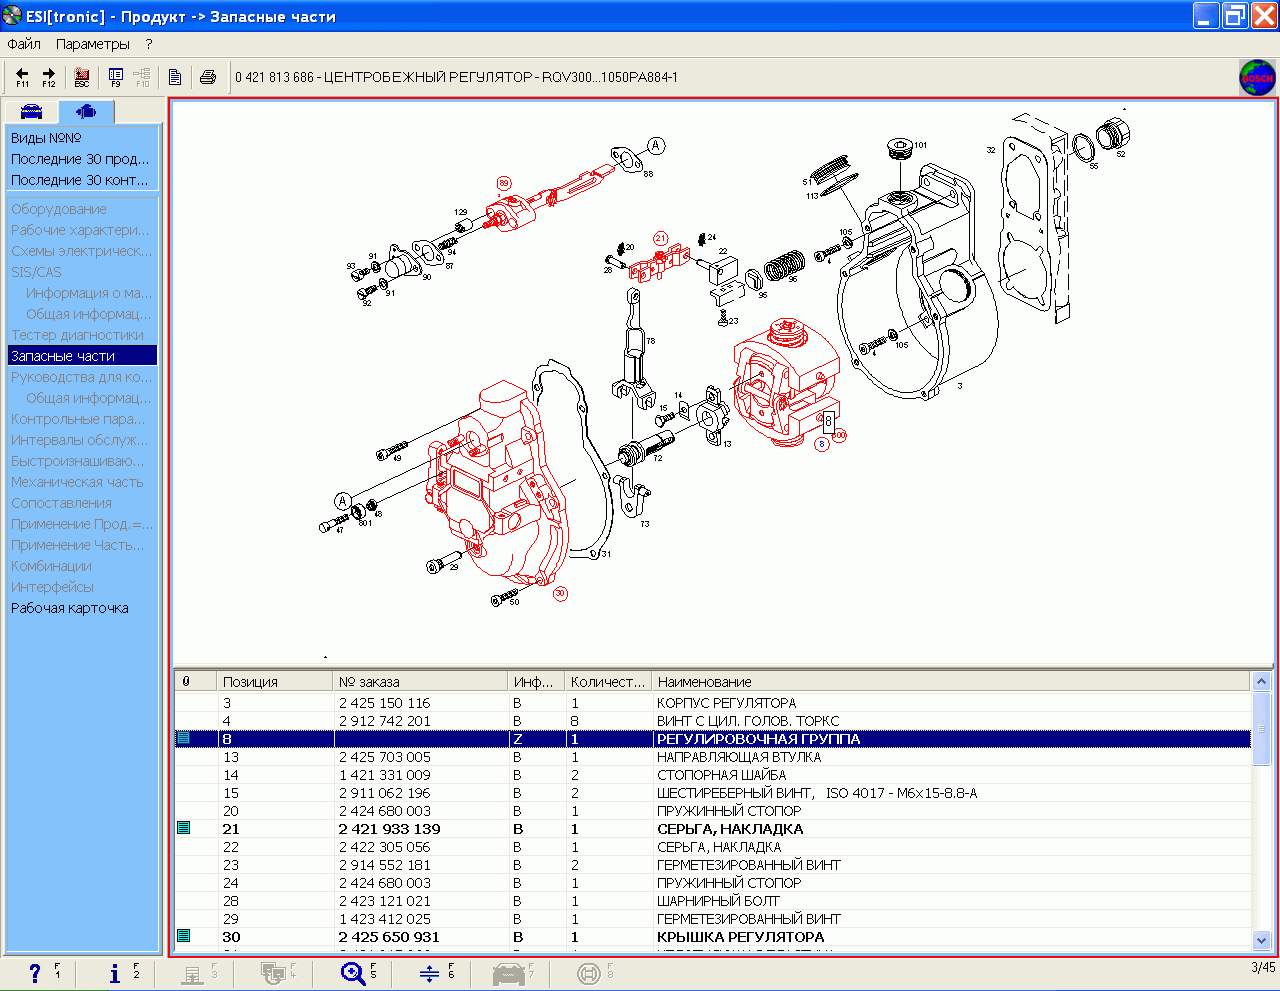1280x991 pixels.
Task: Open the document page icon in toolbar
Action: [x=175, y=77]
